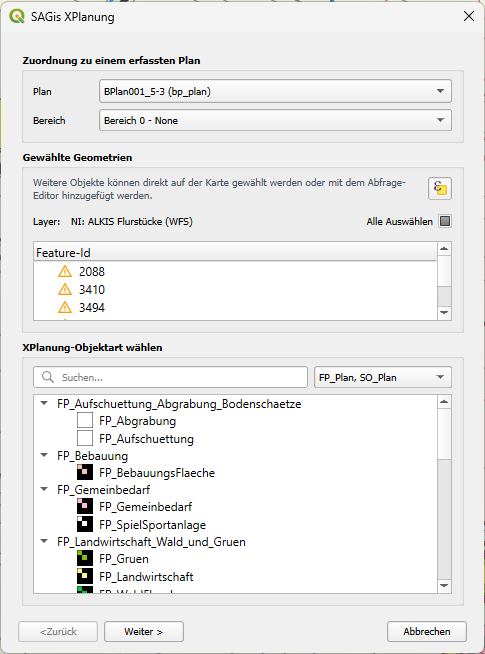
Task: Click the empty box beside FP_Abgrabung
Action: click(x=85, y=420)
